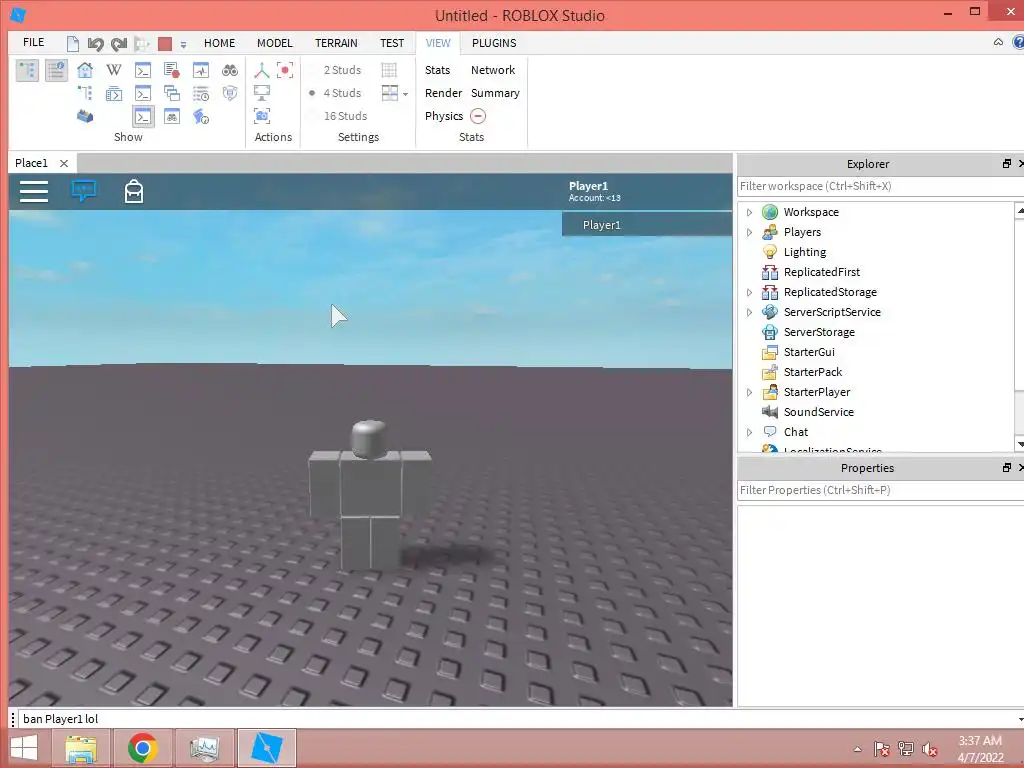Show Physics stats
The image size is (1024, 768).
[444, 116]
